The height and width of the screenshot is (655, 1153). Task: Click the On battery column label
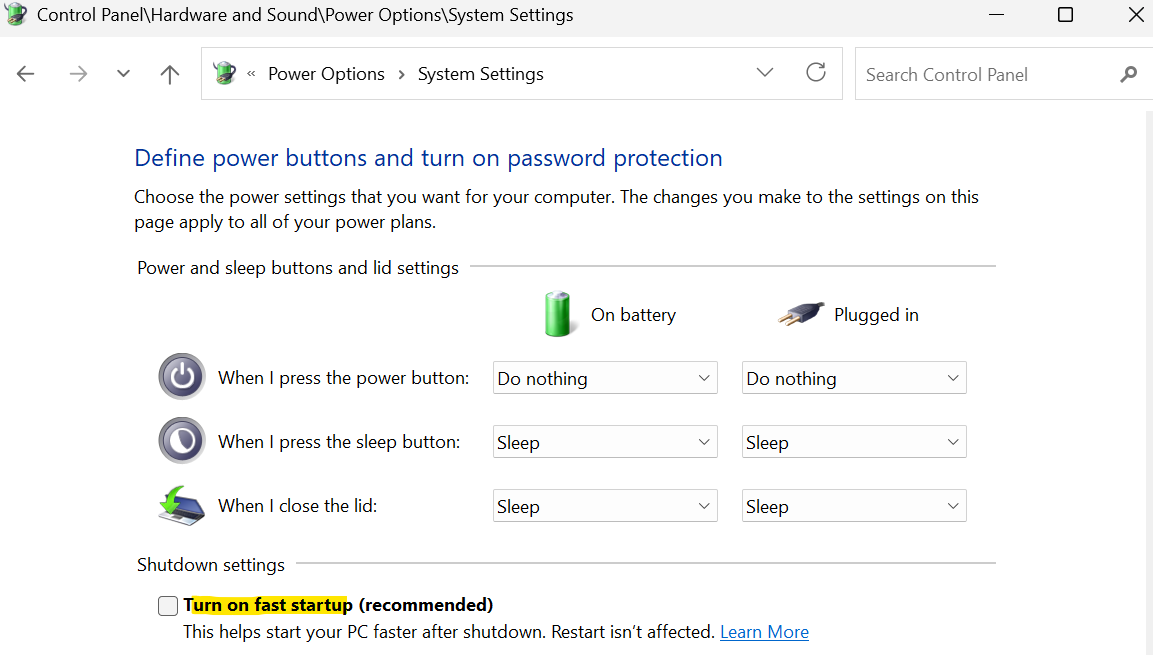coord(633,315)
